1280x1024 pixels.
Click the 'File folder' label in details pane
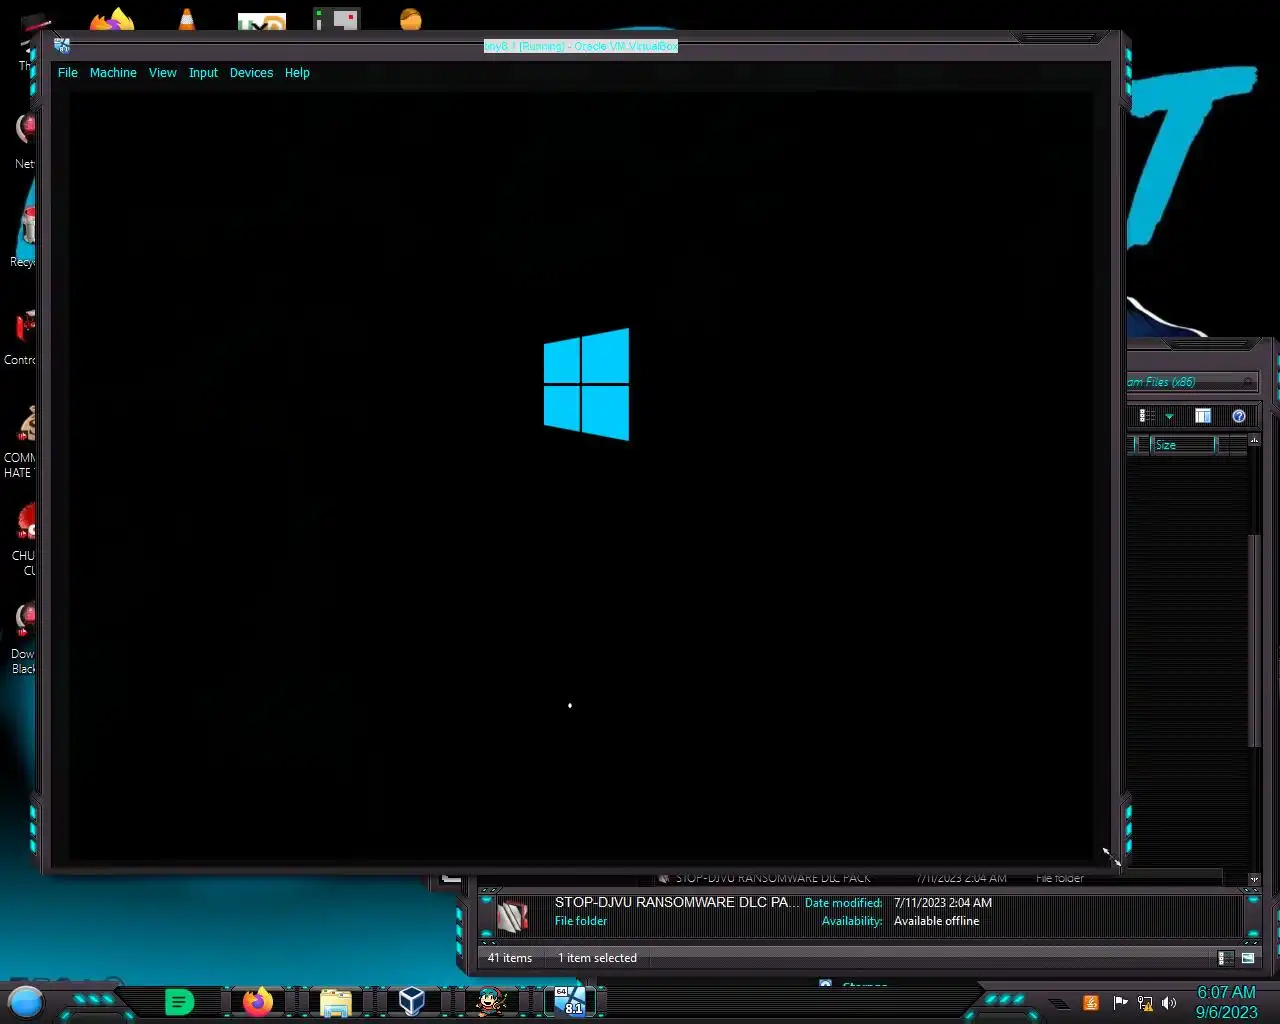(581, 921)
